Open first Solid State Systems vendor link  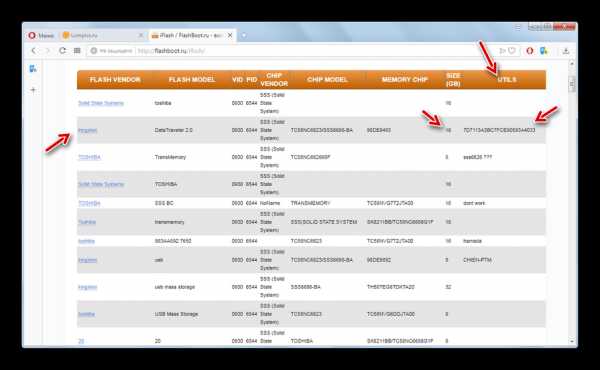[101, 103]
